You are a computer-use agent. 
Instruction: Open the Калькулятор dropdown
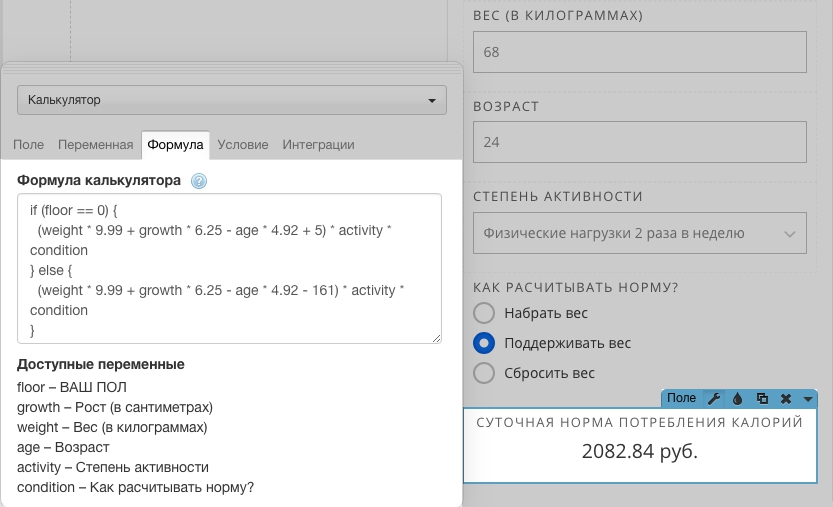click(232, 100)
